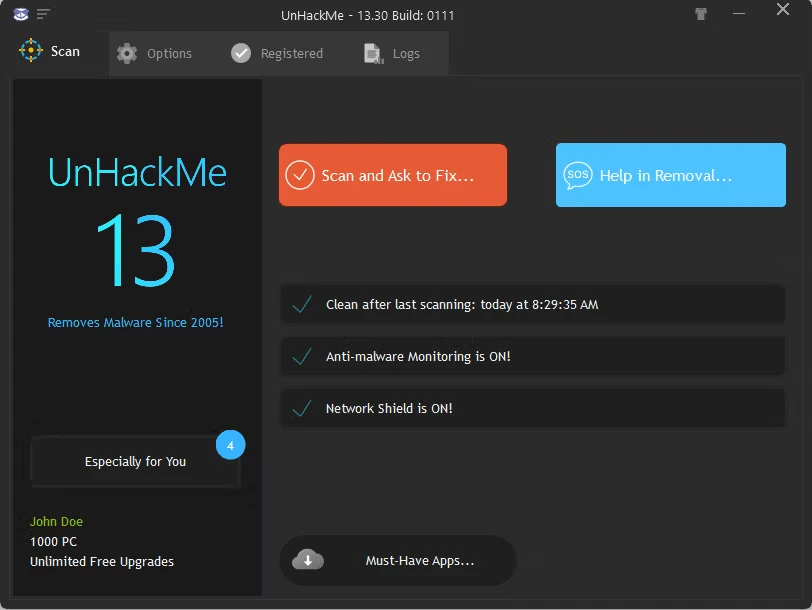This screenshot has height=610, width=812.
Task: Click the Options gear icon
Action: click(127, 54)
